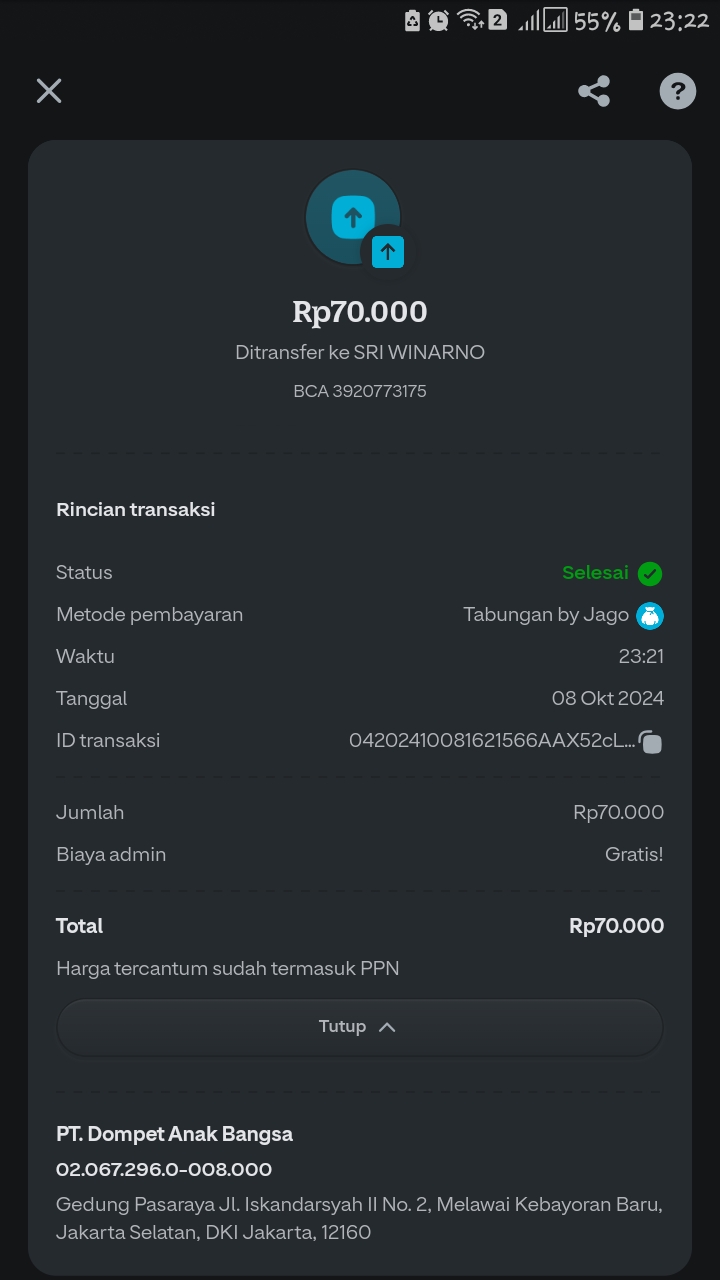Copy the transaction ID using copy icon
The height and width of the screenshot is (1280, 720).
(651, 742)
